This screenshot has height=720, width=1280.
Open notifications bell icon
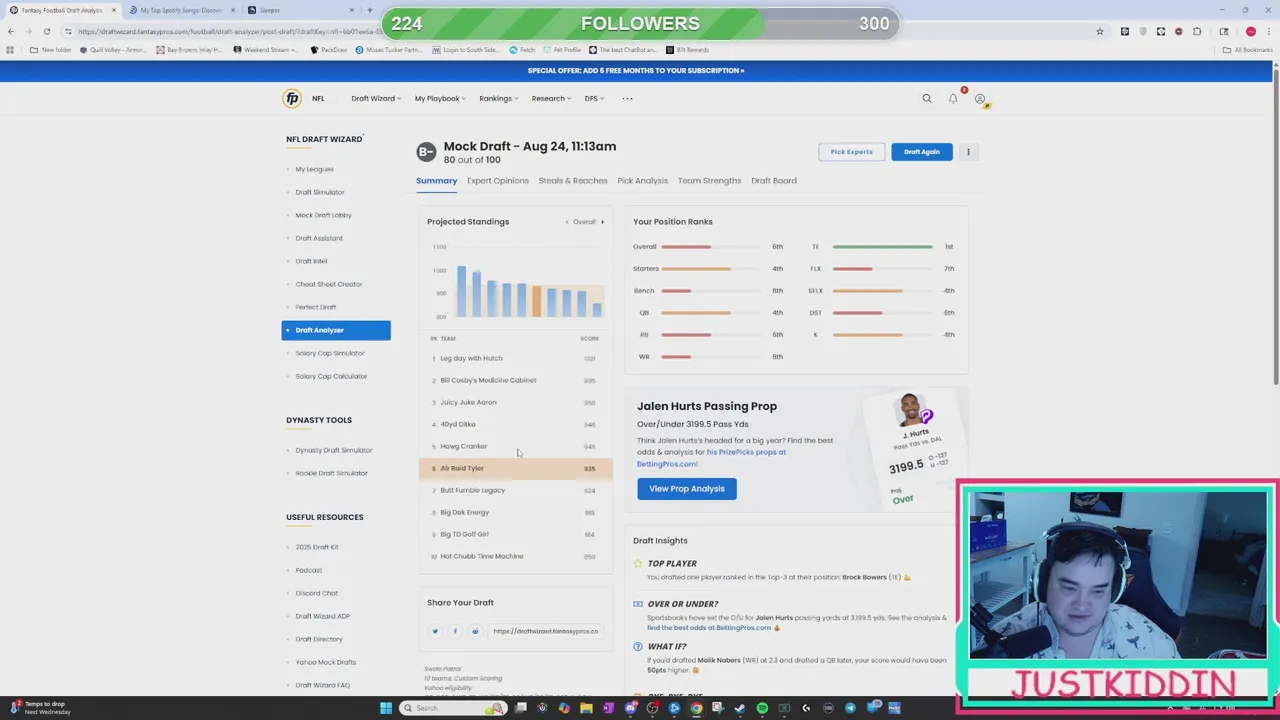953,98
